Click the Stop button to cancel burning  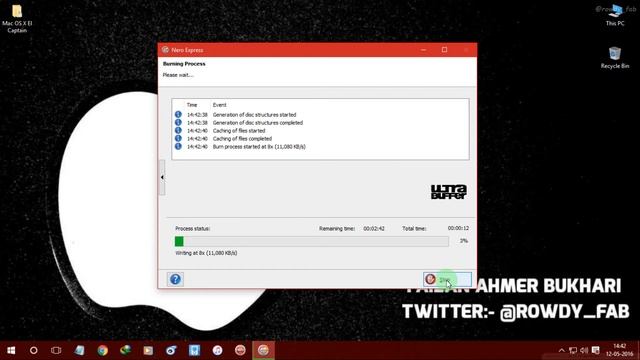(x=447, y=279)
